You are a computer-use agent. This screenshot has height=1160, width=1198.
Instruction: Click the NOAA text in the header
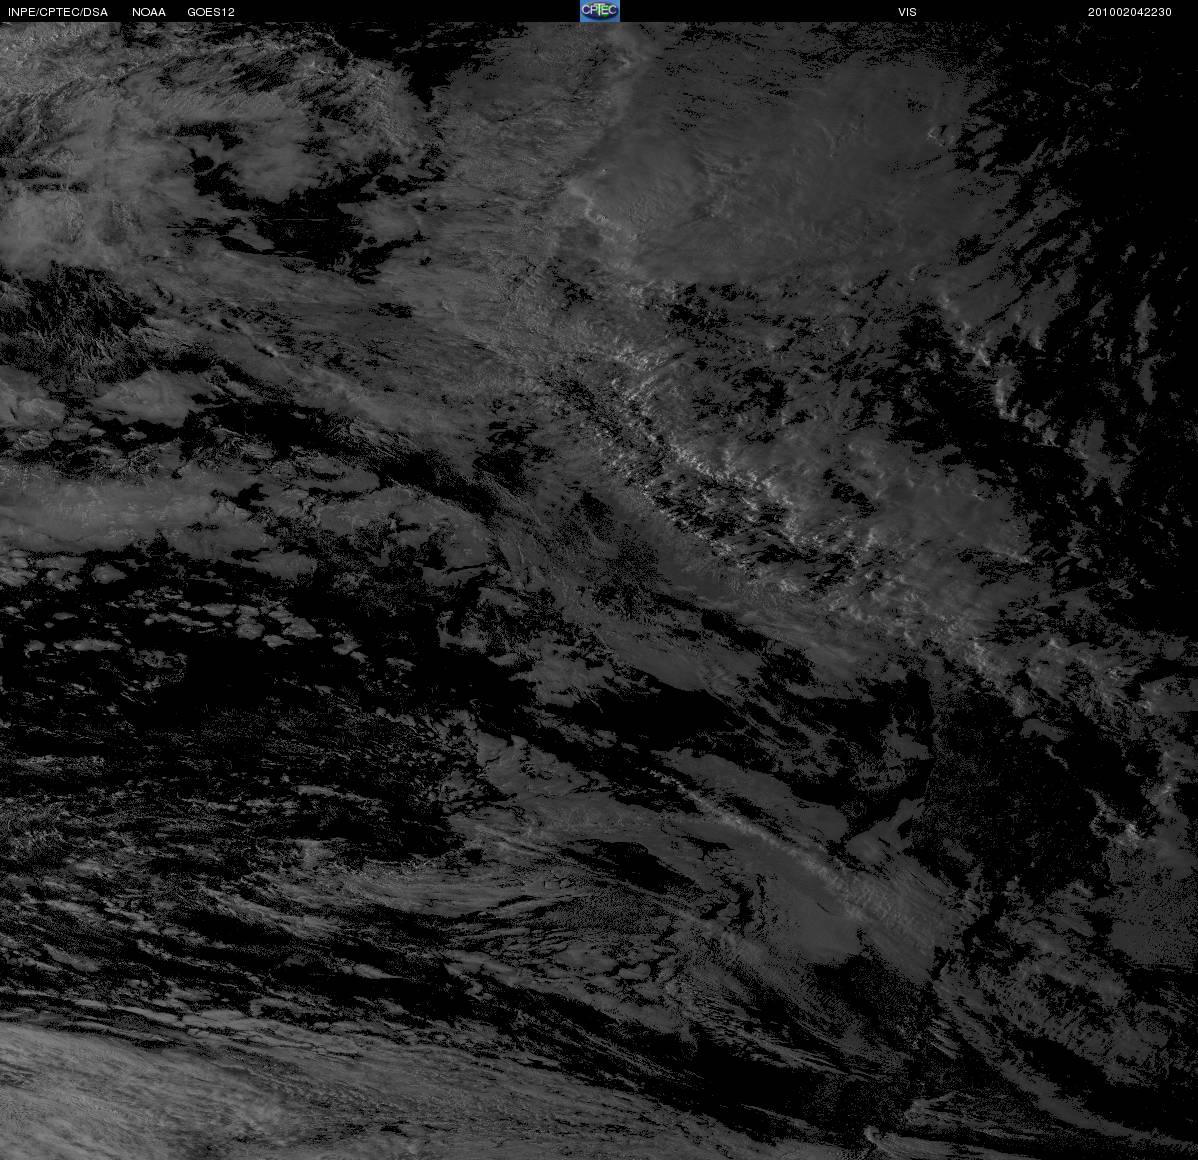149,12
